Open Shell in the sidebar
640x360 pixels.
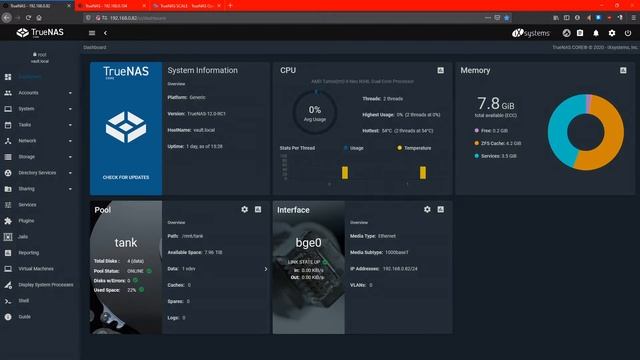(x=40, y=300)
